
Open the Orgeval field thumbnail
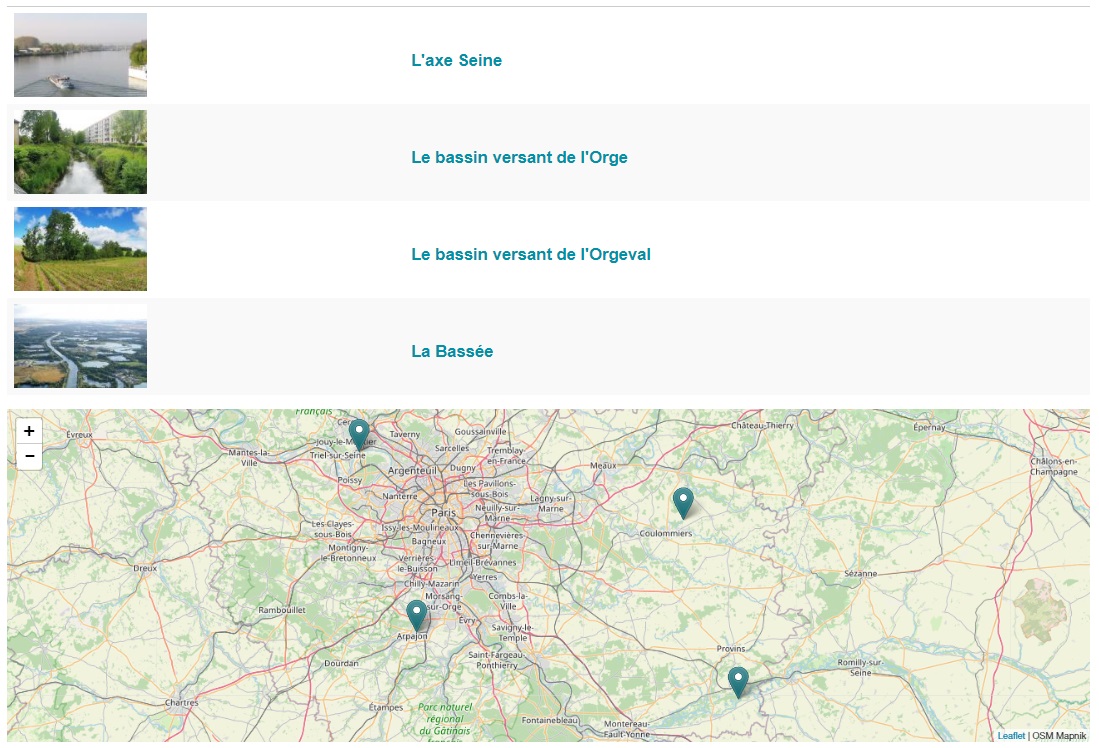coord(80,249)
